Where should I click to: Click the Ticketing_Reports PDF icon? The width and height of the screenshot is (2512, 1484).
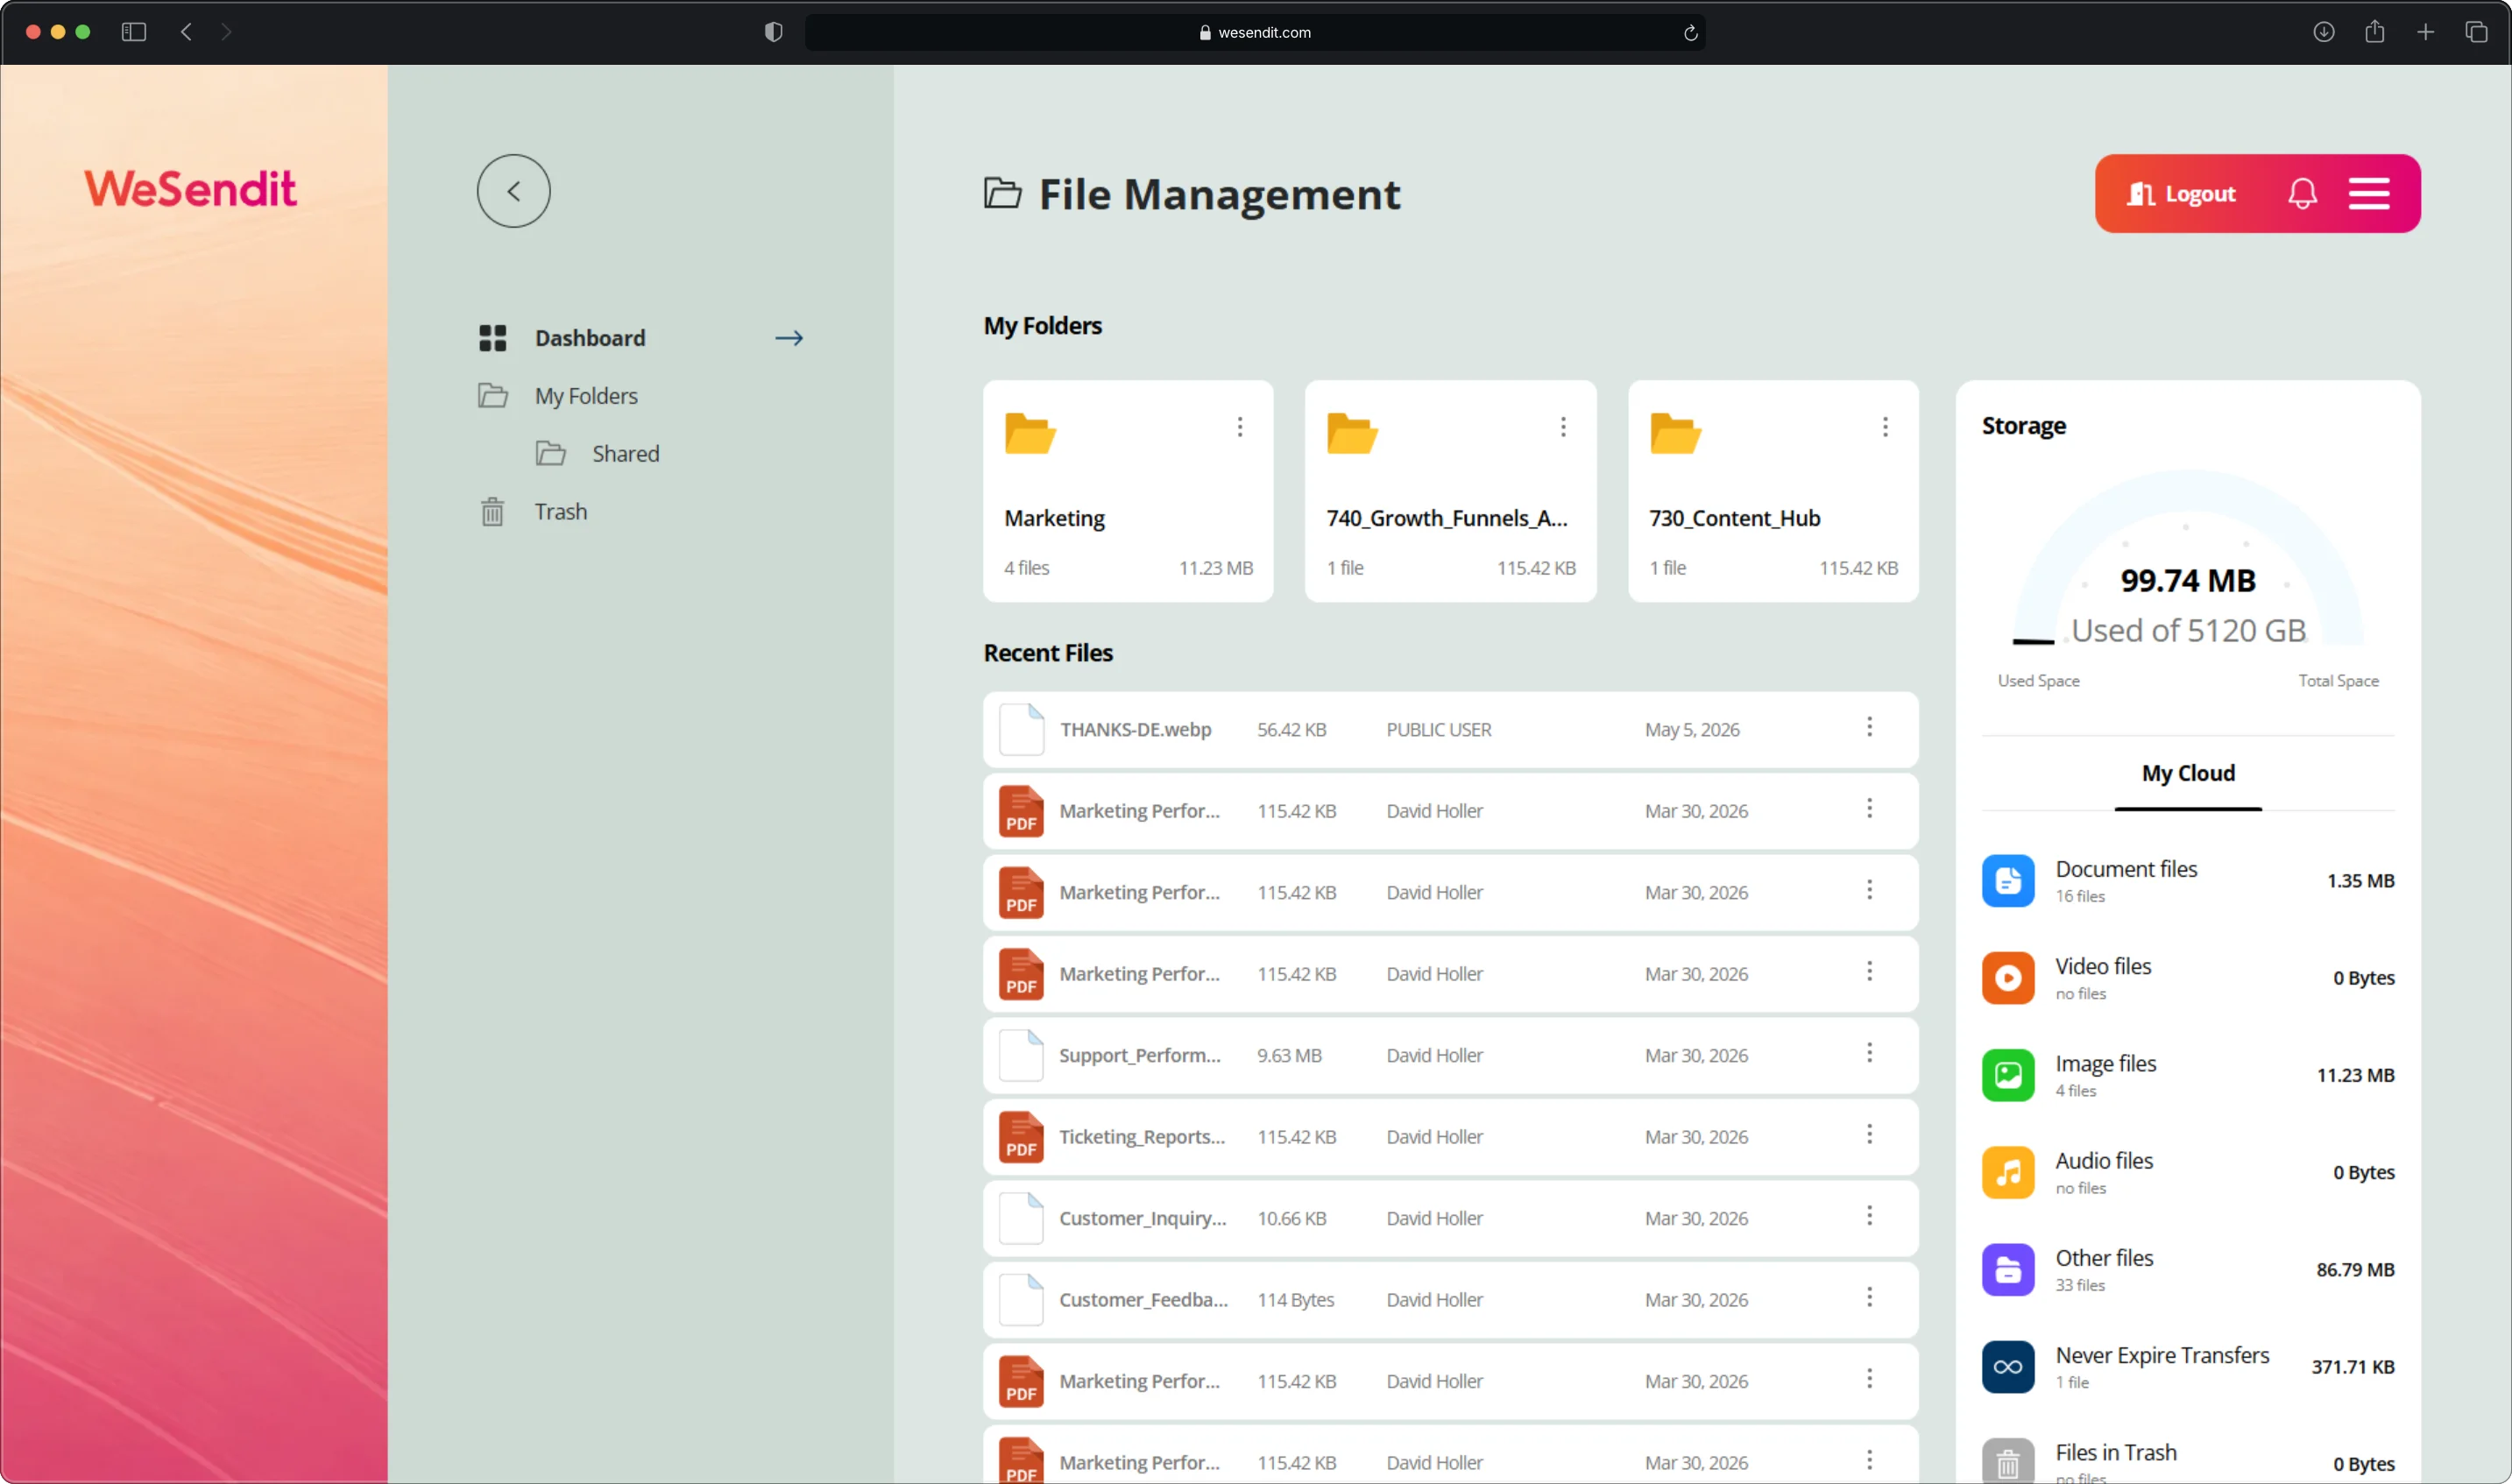click(x=1021, y=1137)
